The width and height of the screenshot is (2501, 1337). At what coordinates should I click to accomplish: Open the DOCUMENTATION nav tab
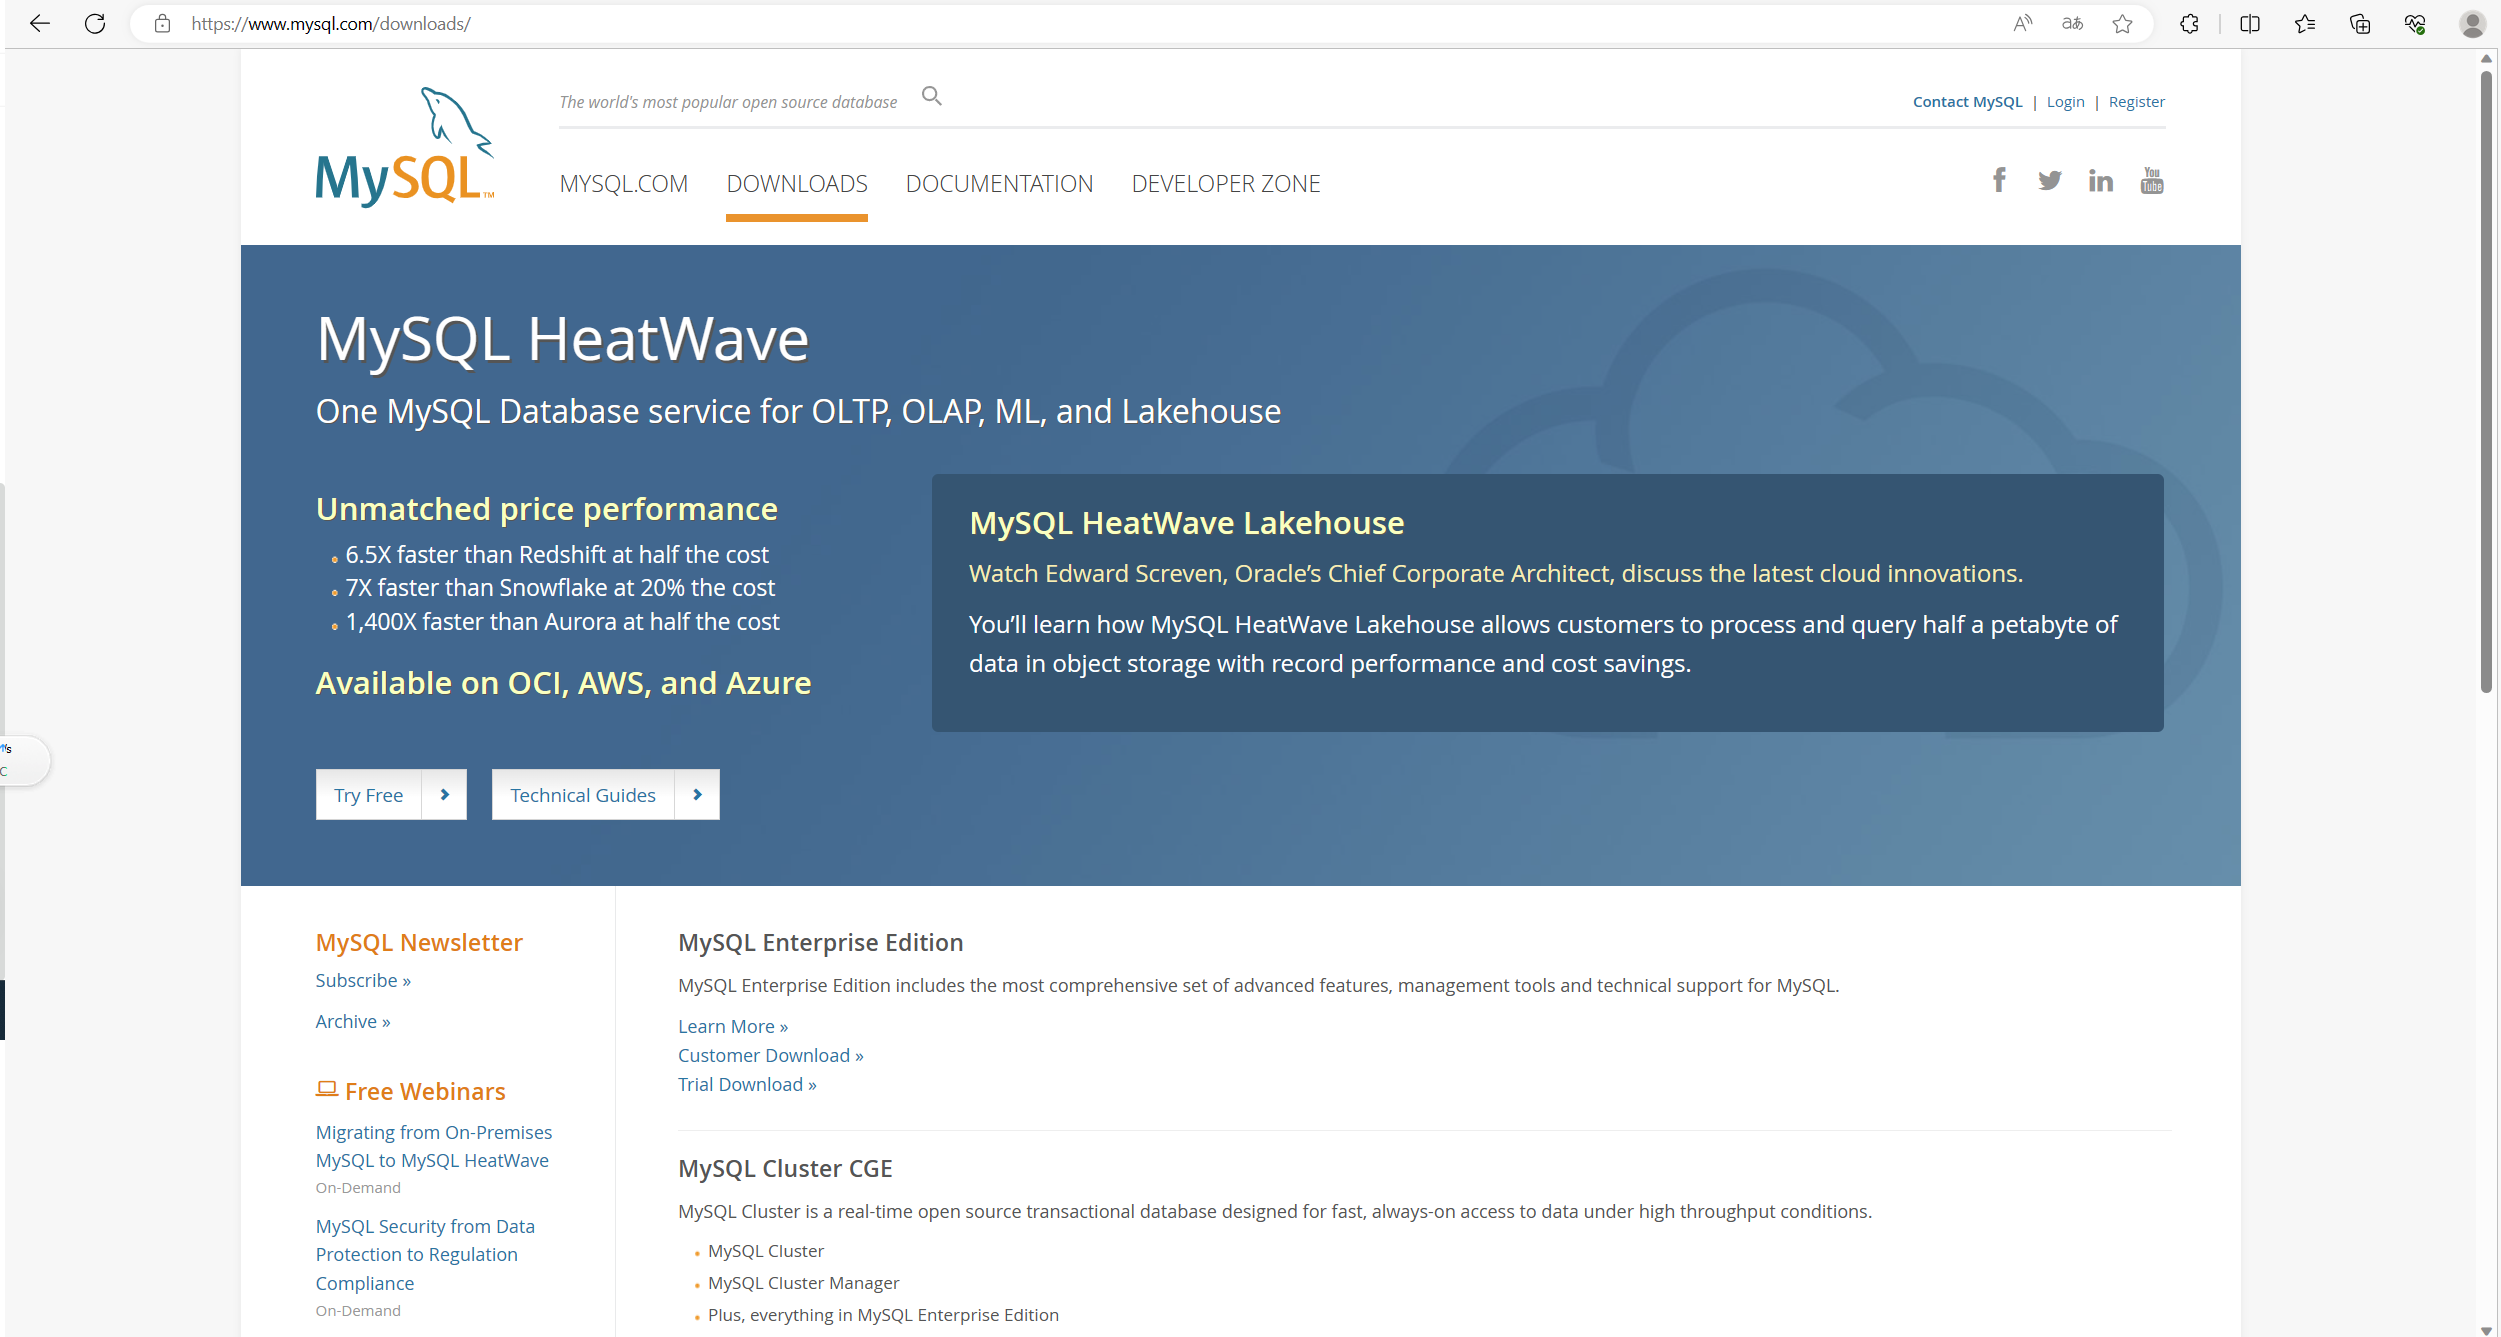[999, 184]
